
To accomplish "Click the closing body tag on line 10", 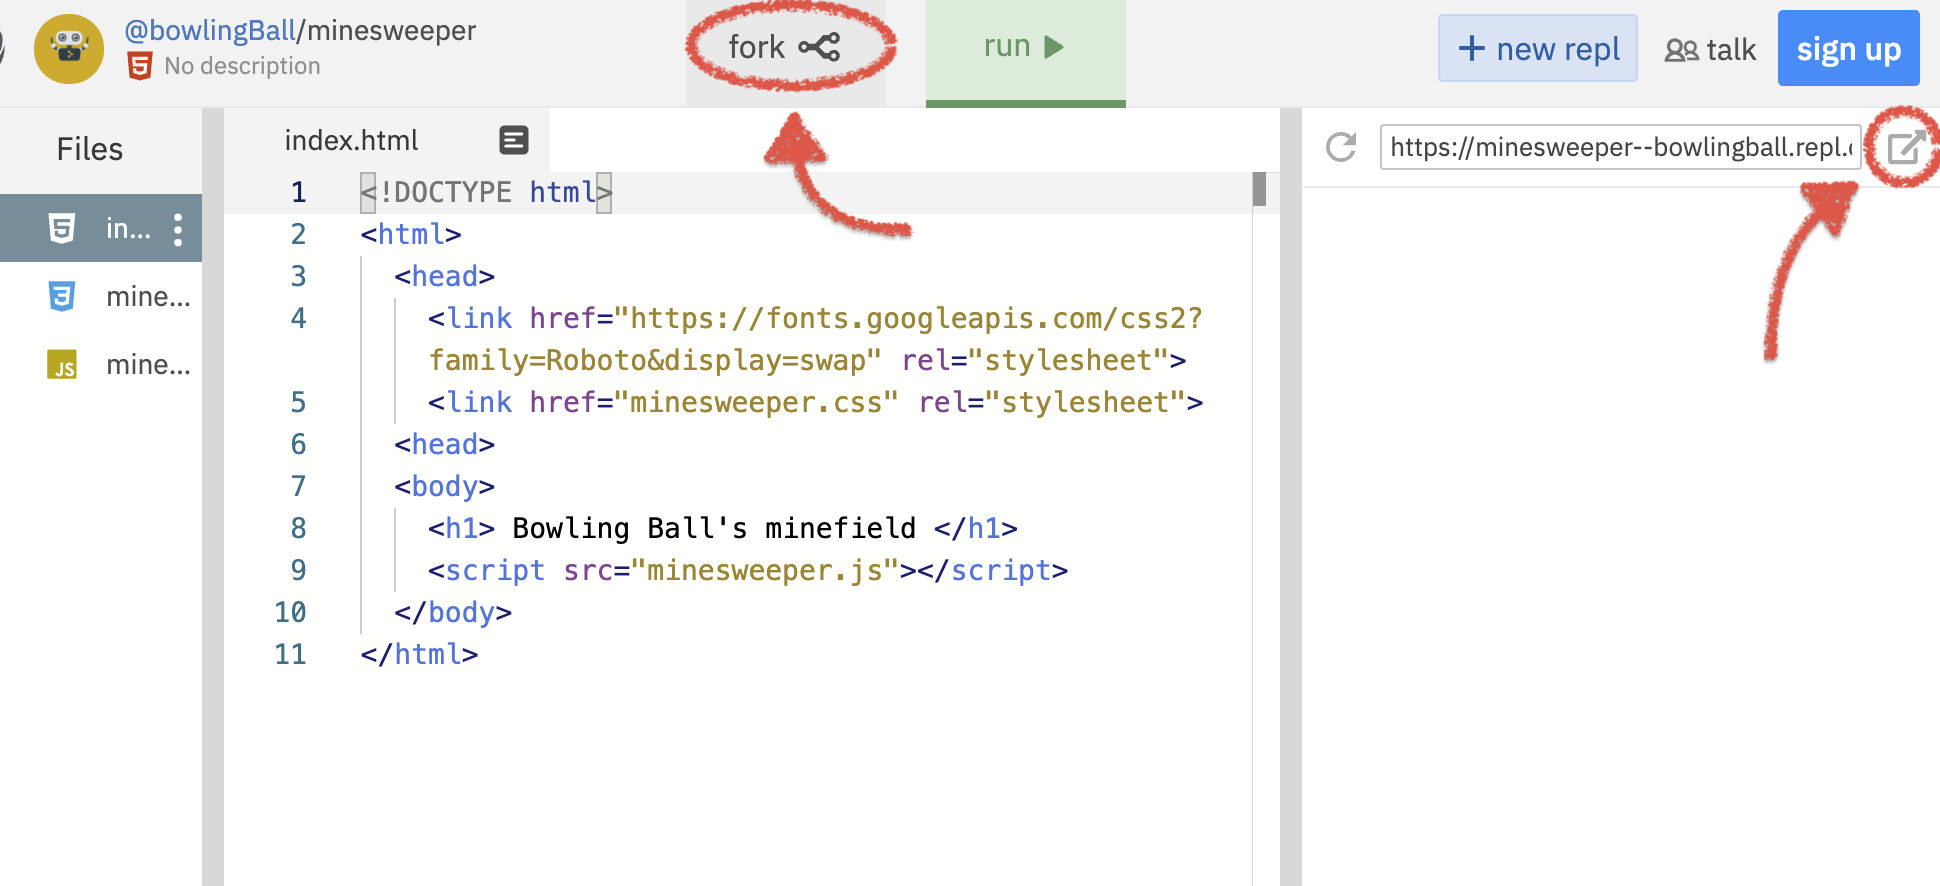I will coord(453,612).
